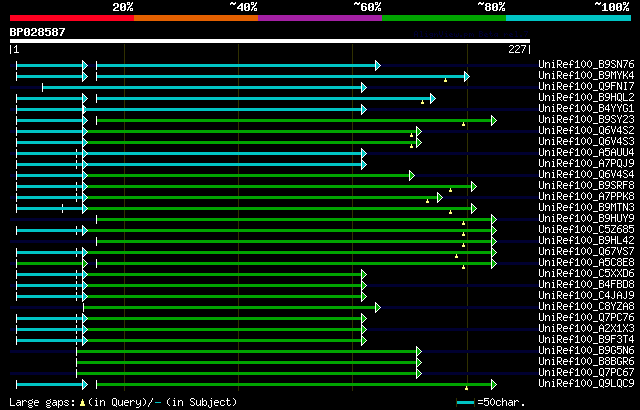Open the UniRef100_B9SRF8 entry
Image resolution: width=640 pixels, height=410 pixels.
point(586,186)
